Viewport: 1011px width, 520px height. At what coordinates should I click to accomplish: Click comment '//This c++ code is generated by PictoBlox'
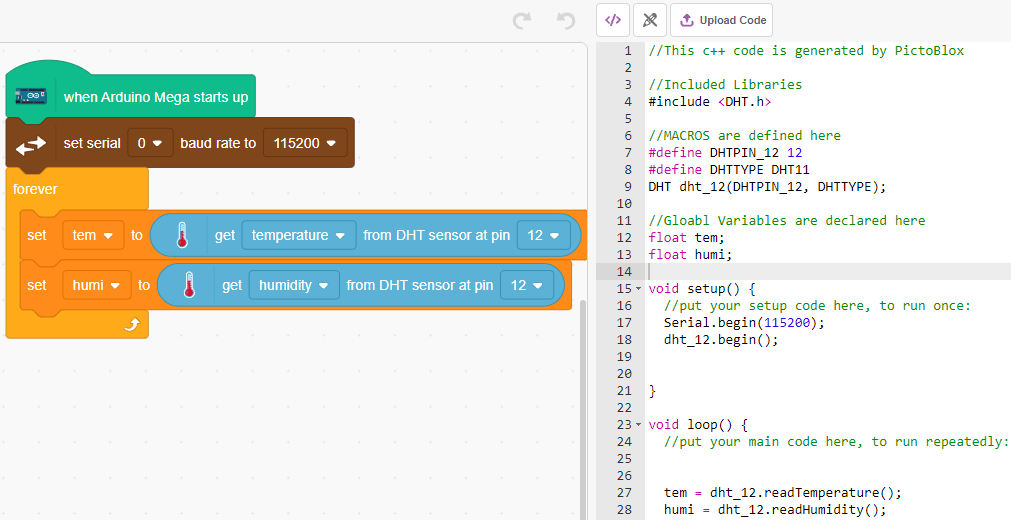(x=806, y=50)
